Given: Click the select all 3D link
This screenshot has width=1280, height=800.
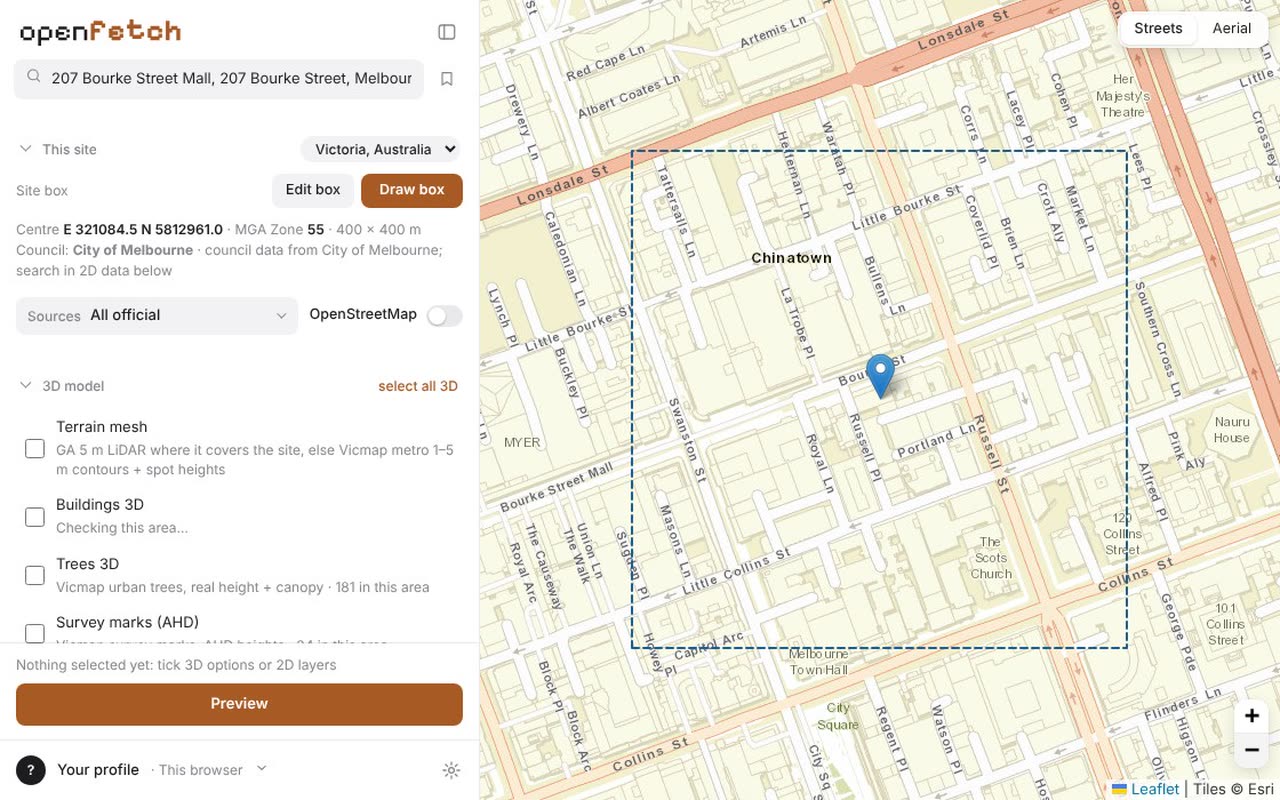Looking at the screenshot, I should (418, 386).
